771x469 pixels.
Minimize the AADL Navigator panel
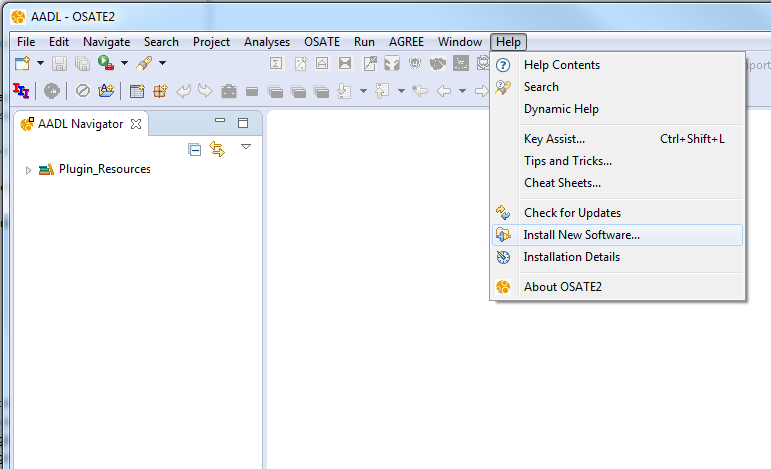[x=220, y=120]
